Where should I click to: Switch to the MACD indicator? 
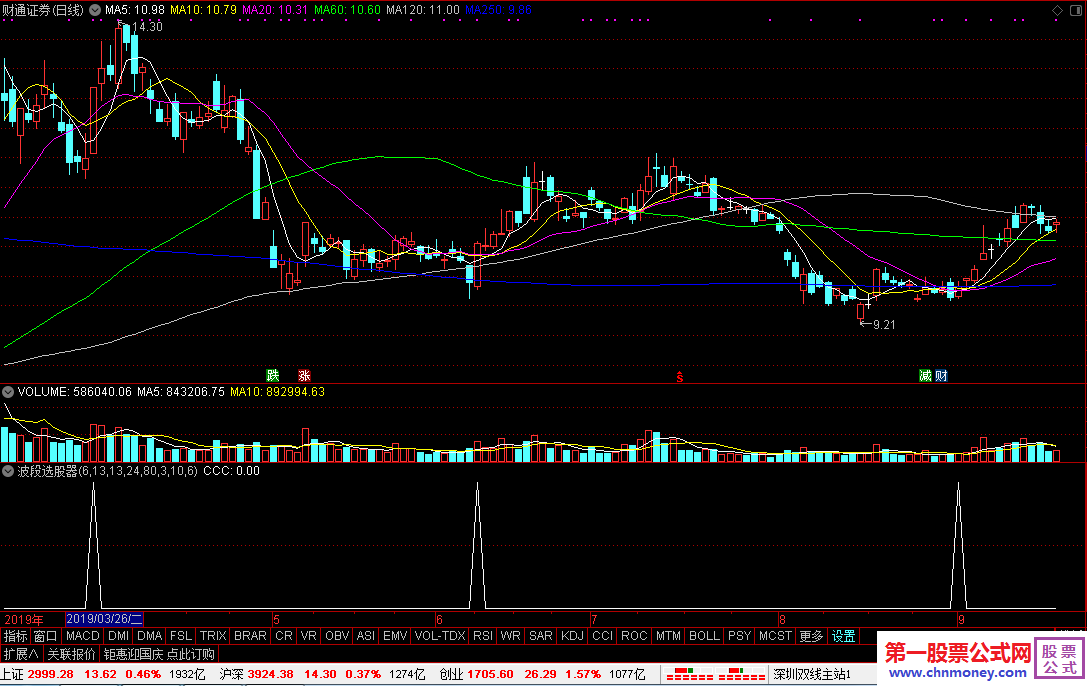click(83, 636)
